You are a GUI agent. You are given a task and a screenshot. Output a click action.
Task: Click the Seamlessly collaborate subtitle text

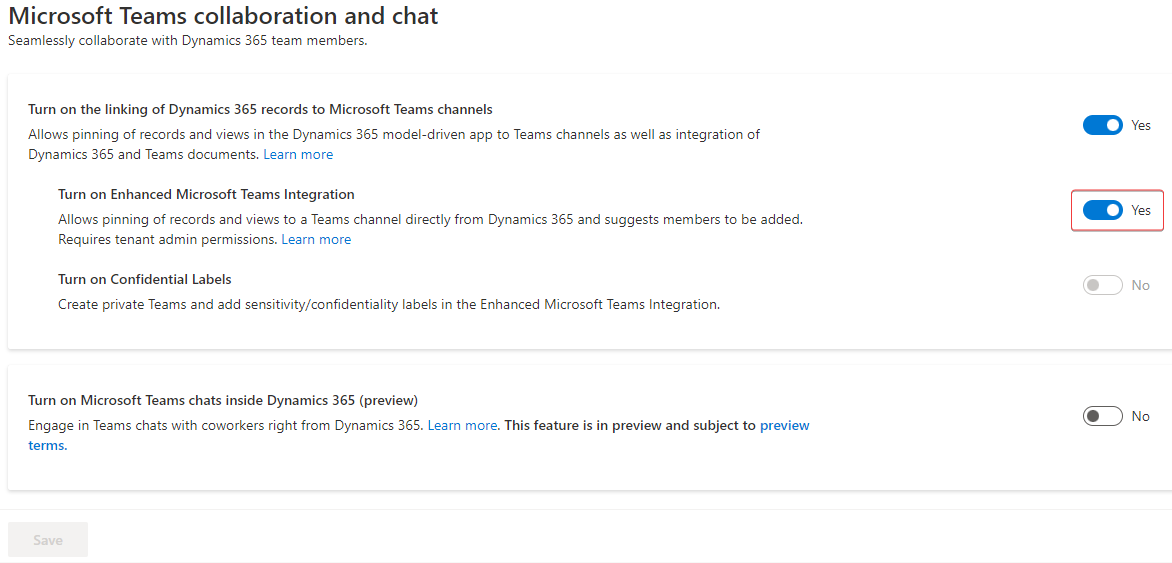[188, 40]
